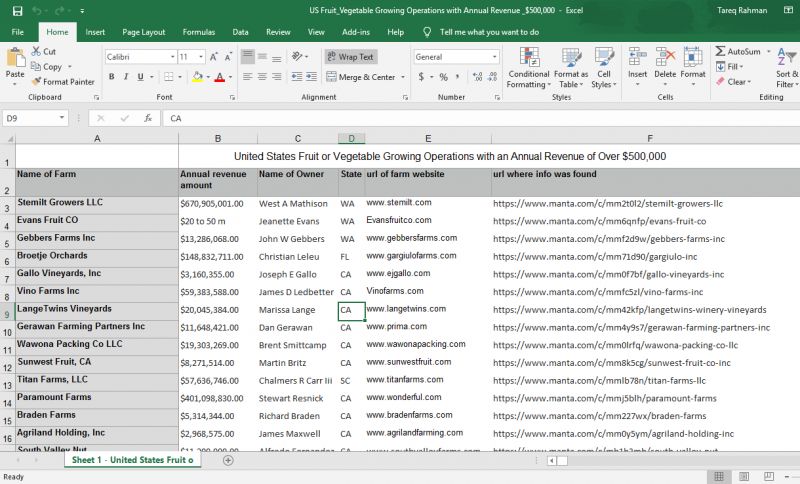The width and height of the screenshot is (800, 484).
Task: Click the Orientation text-angle icon
Action: point(297,57)
